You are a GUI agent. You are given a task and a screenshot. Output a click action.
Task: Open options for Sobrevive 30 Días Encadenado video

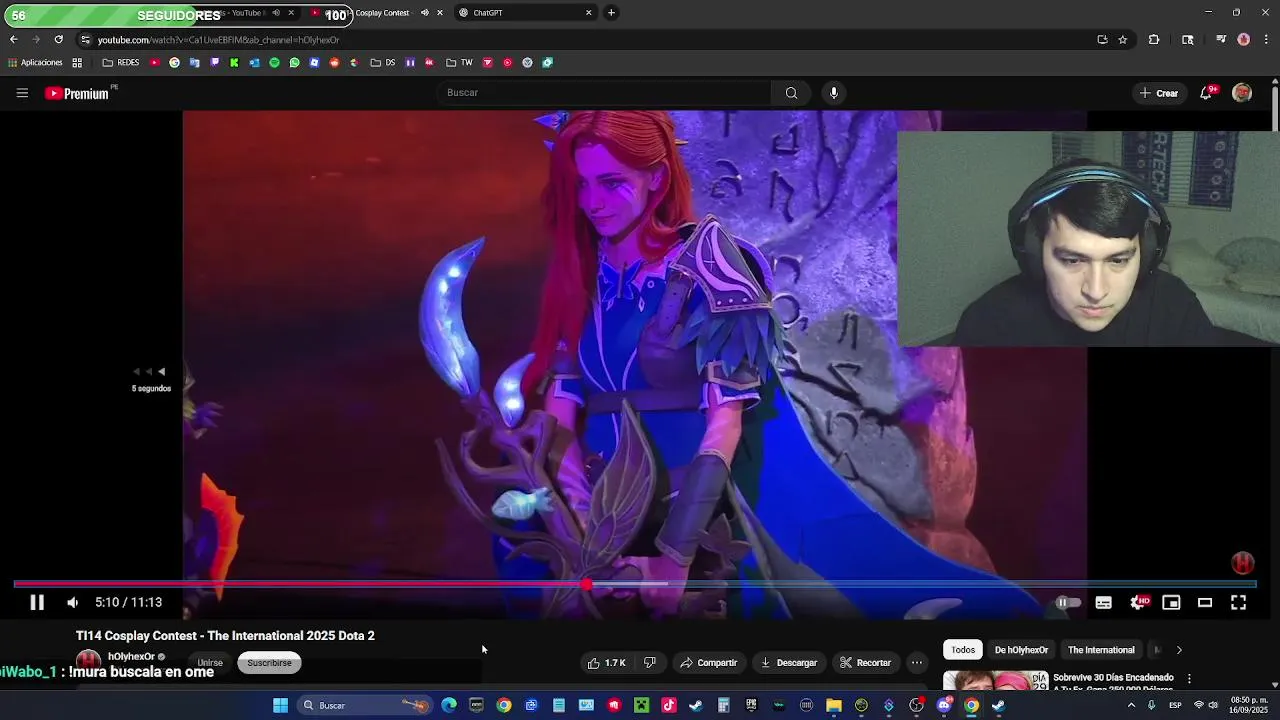click(1189, 678)
